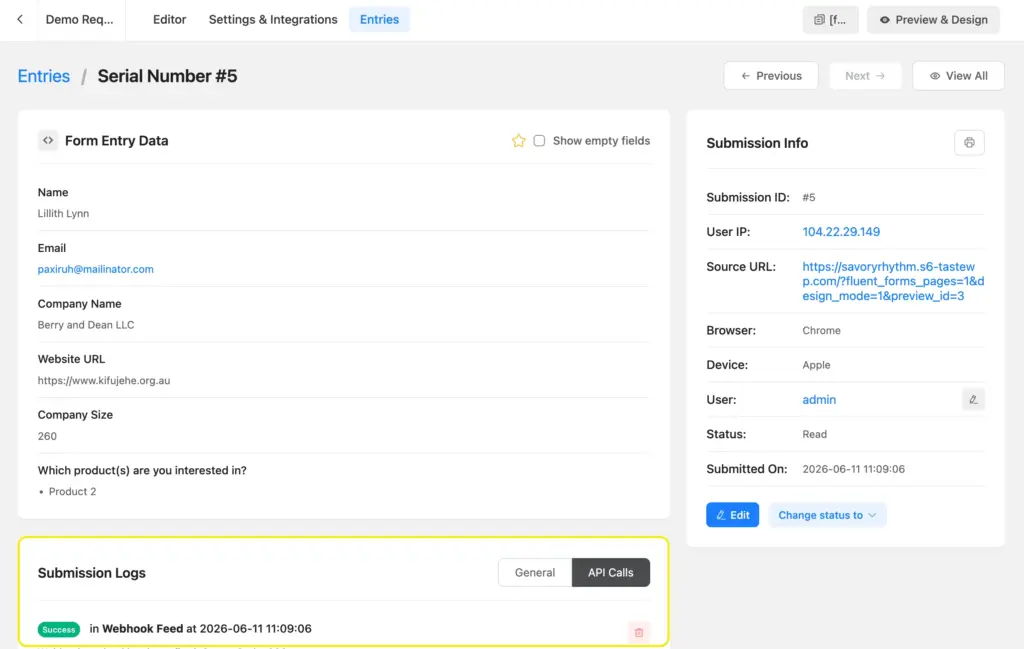Copy form shortcode button
The image size is (1024, 649).
point(831,20)
